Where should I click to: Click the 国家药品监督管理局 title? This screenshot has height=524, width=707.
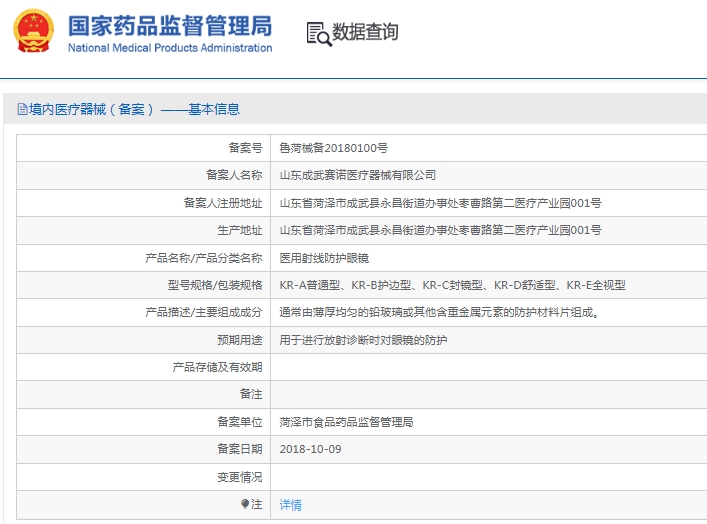(x=170, y=26)
